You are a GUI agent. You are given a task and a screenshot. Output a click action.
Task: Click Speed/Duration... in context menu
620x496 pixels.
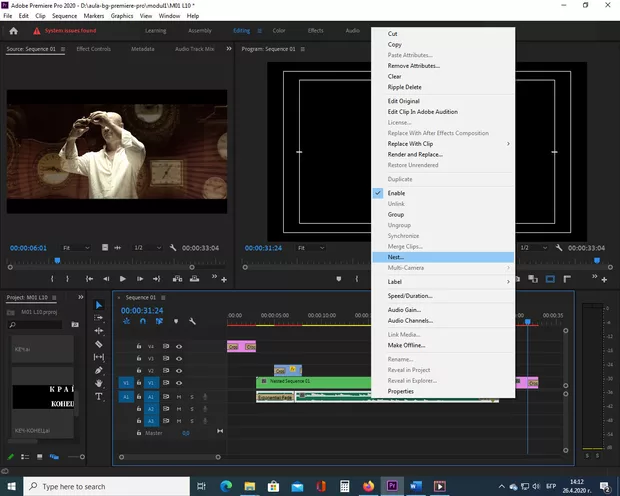[410, 296]
